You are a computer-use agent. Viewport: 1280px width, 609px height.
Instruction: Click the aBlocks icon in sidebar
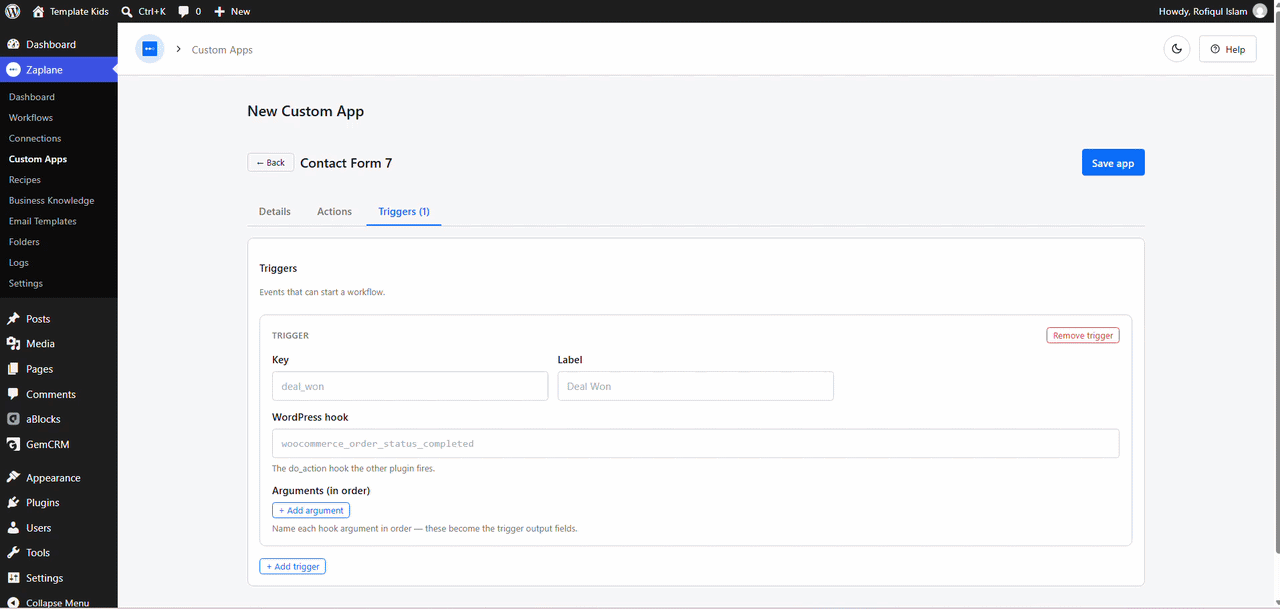(13, 419)
